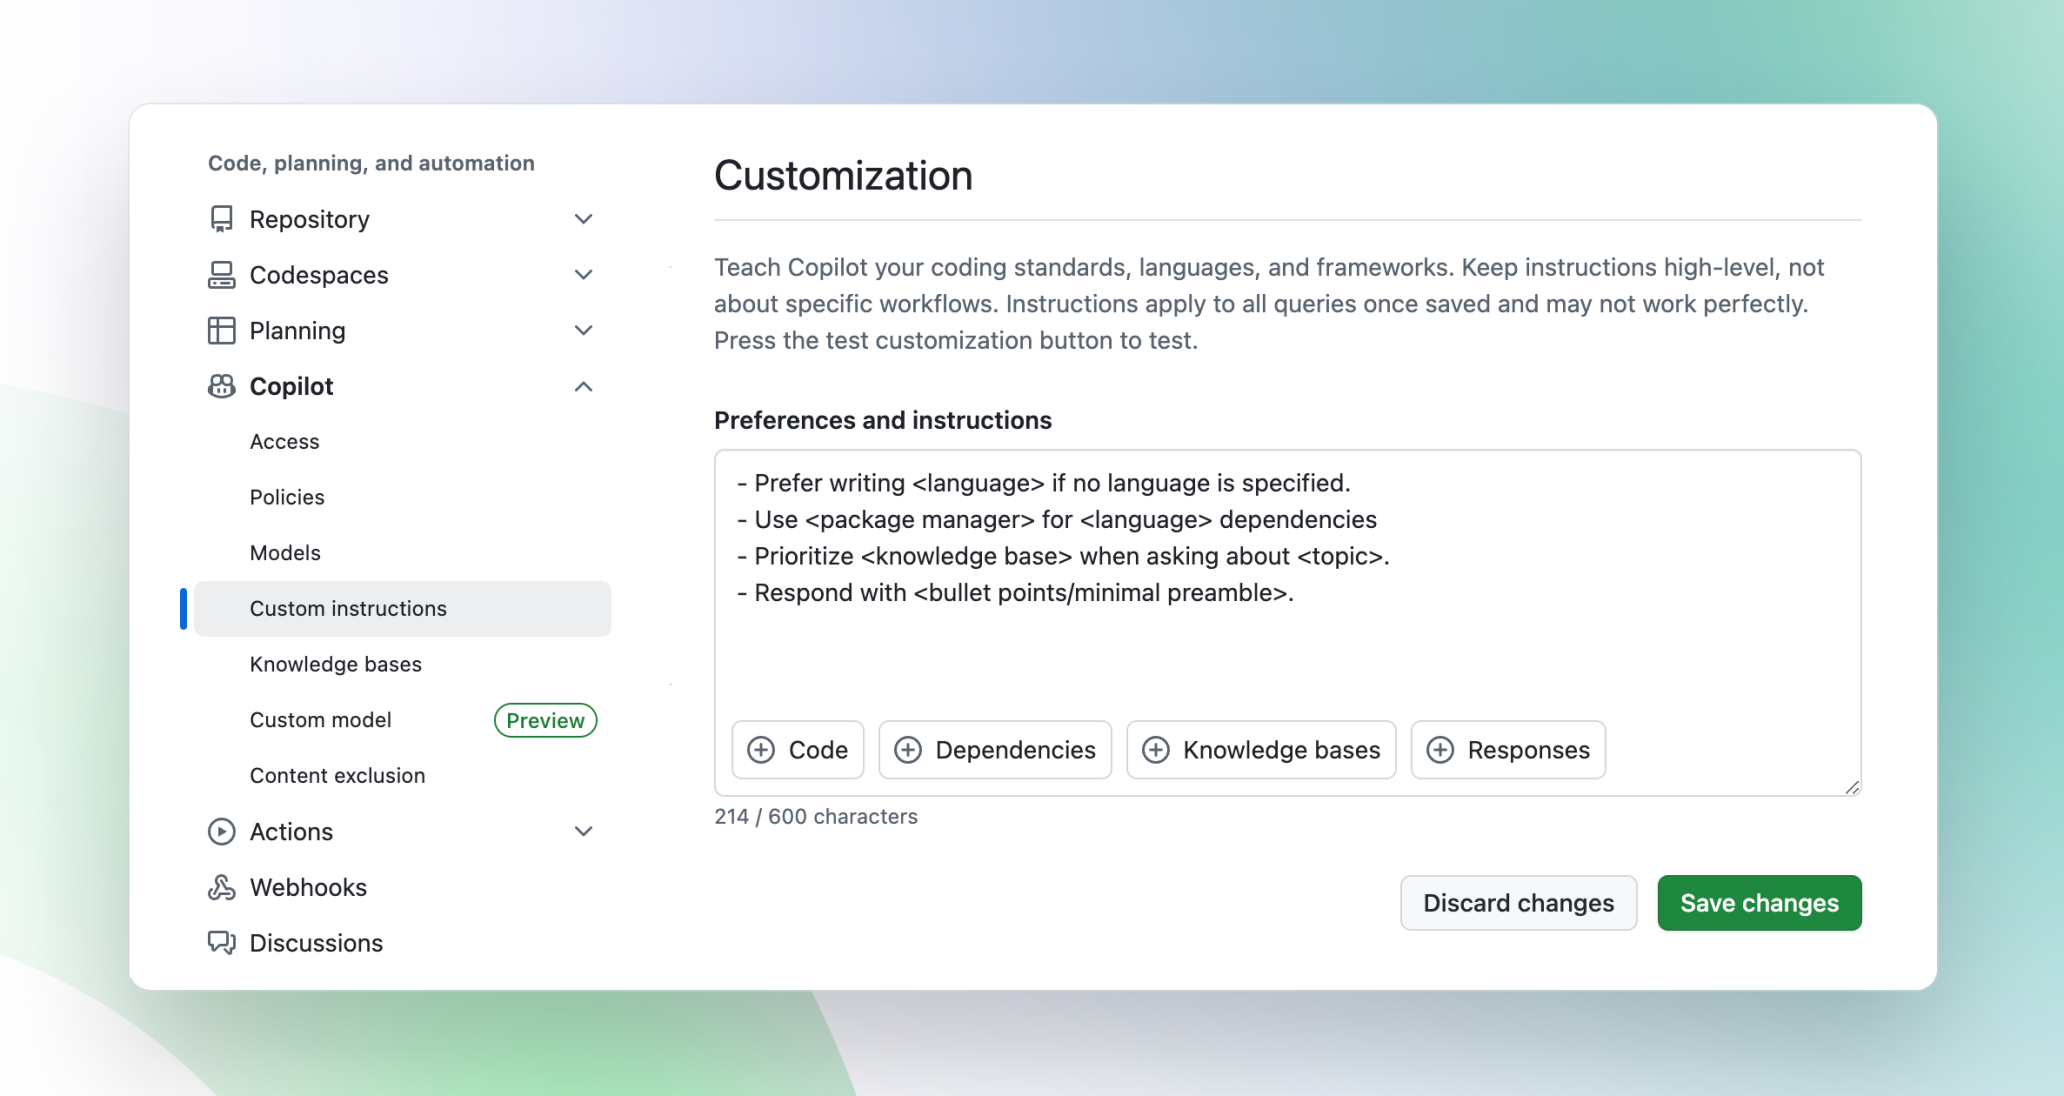Add the Responses instruction template

point(1508,750)
